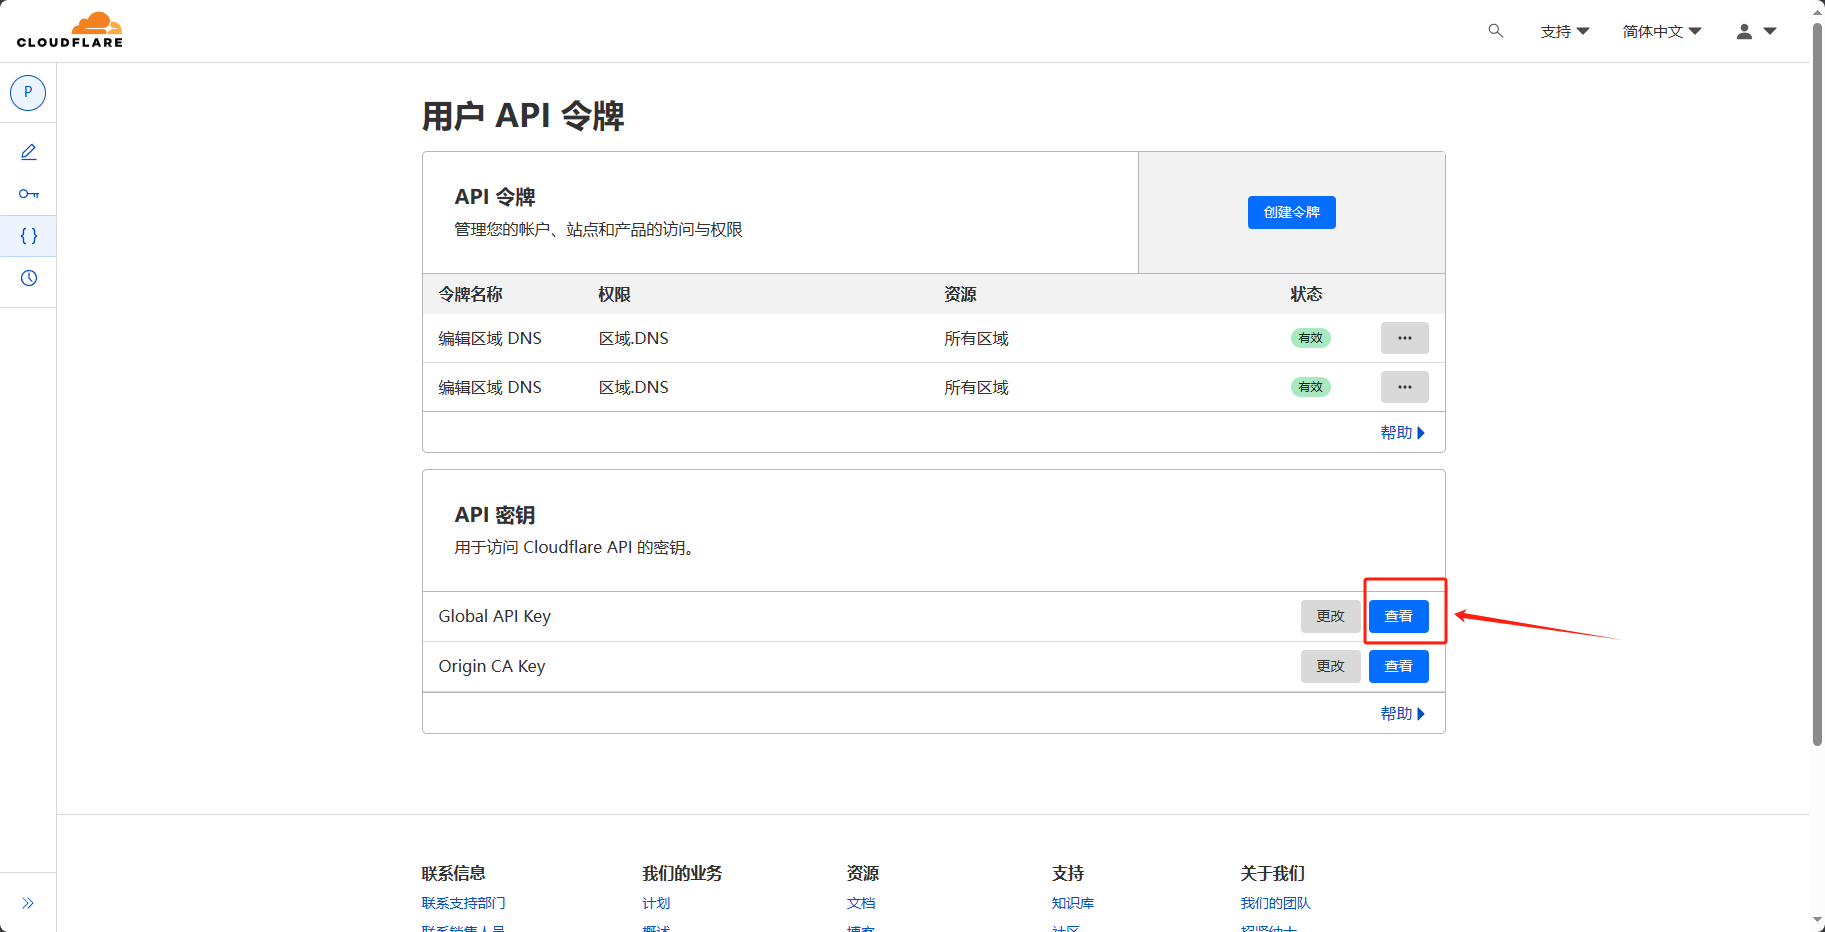Click the page vertical scrollbar thumb

coord(1817,385)
